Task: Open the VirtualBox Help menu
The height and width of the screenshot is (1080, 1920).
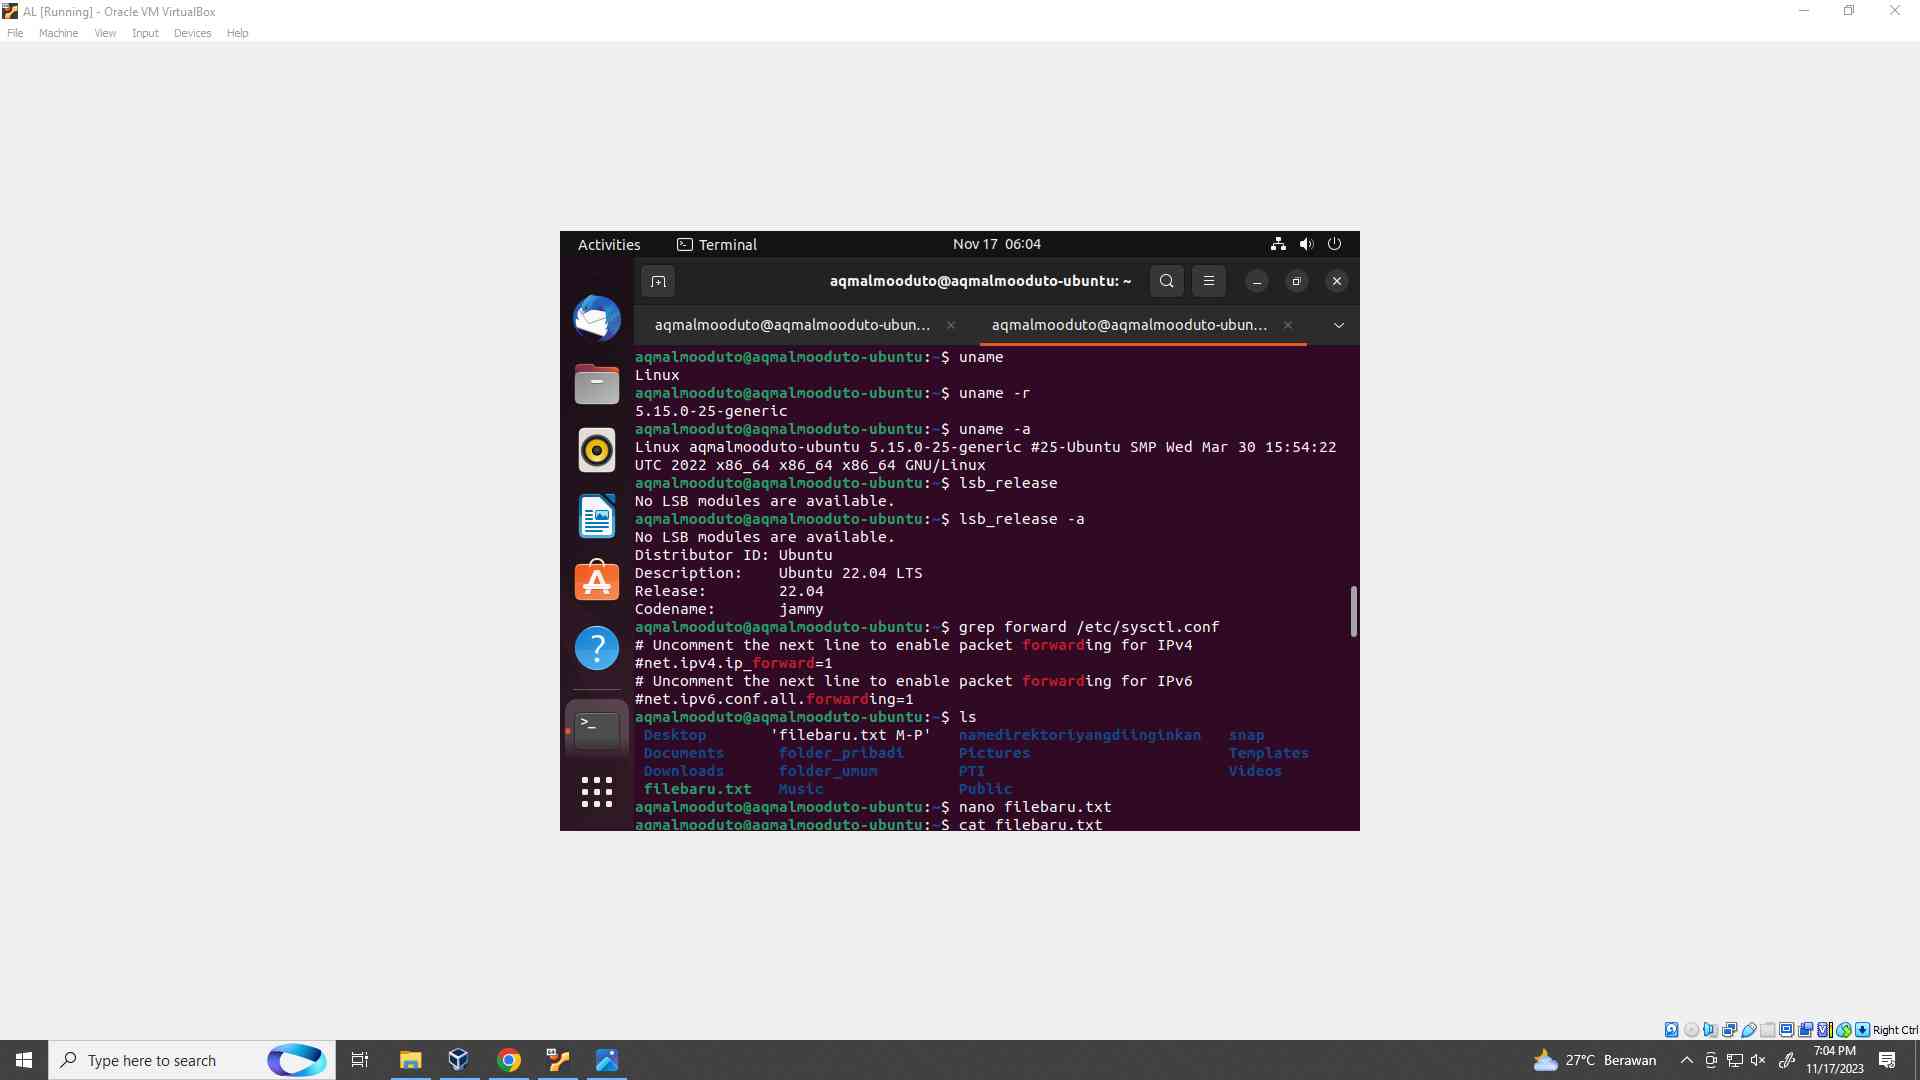Action: point(237,33)
